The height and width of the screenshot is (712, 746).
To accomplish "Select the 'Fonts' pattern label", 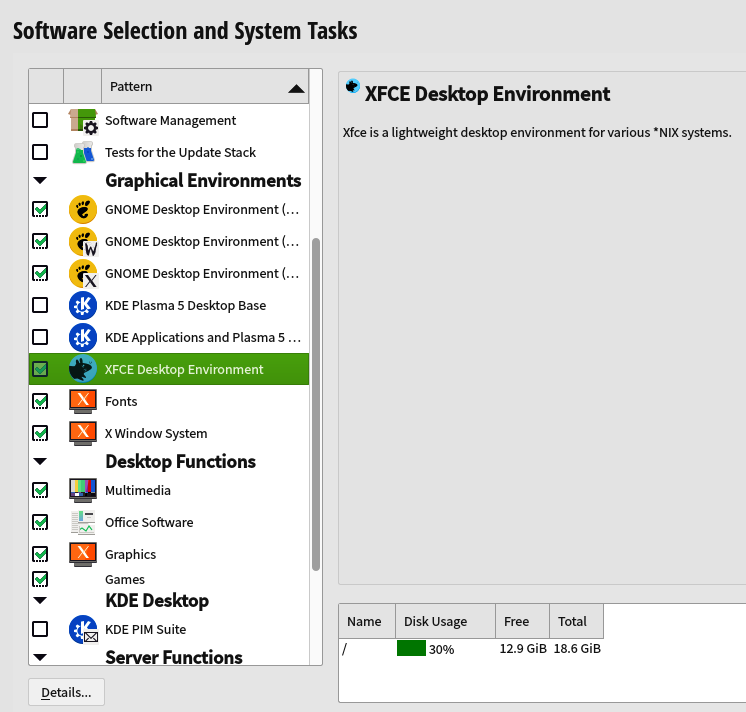I will click(121, 401).
